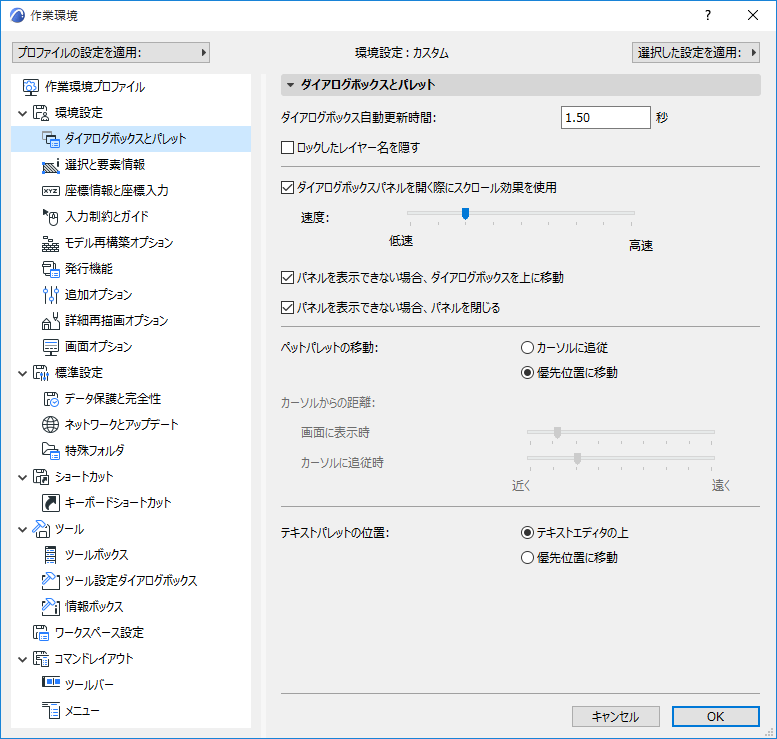This screenshot has width=777, height=739.
Task: Collapse the 環境設定 tree group
Action: point(22,114)
